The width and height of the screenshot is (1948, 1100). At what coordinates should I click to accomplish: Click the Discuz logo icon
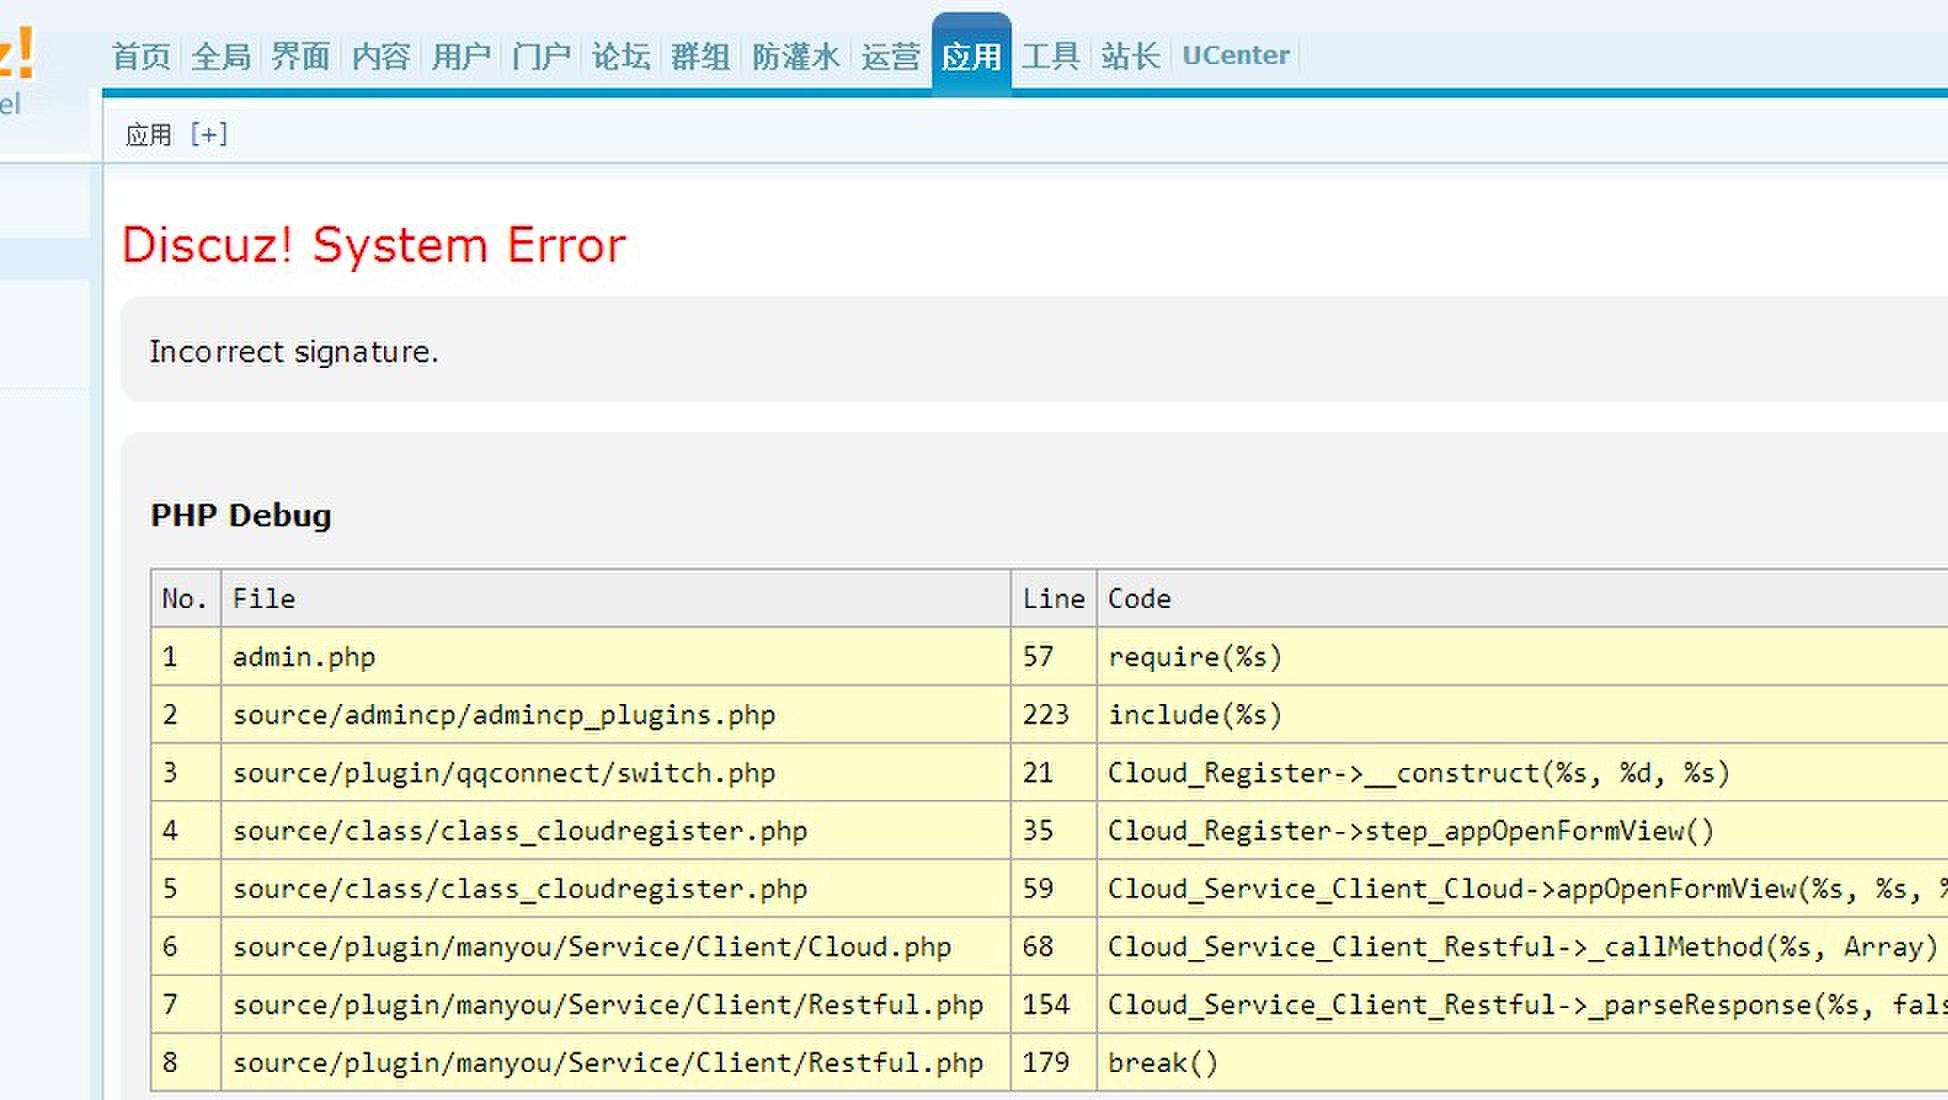pyautogui.click(x=17, y=52)
